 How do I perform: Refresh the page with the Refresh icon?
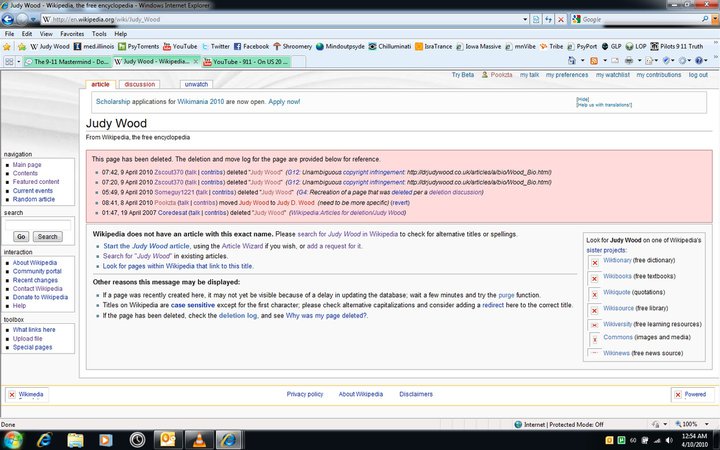(548, 19)
